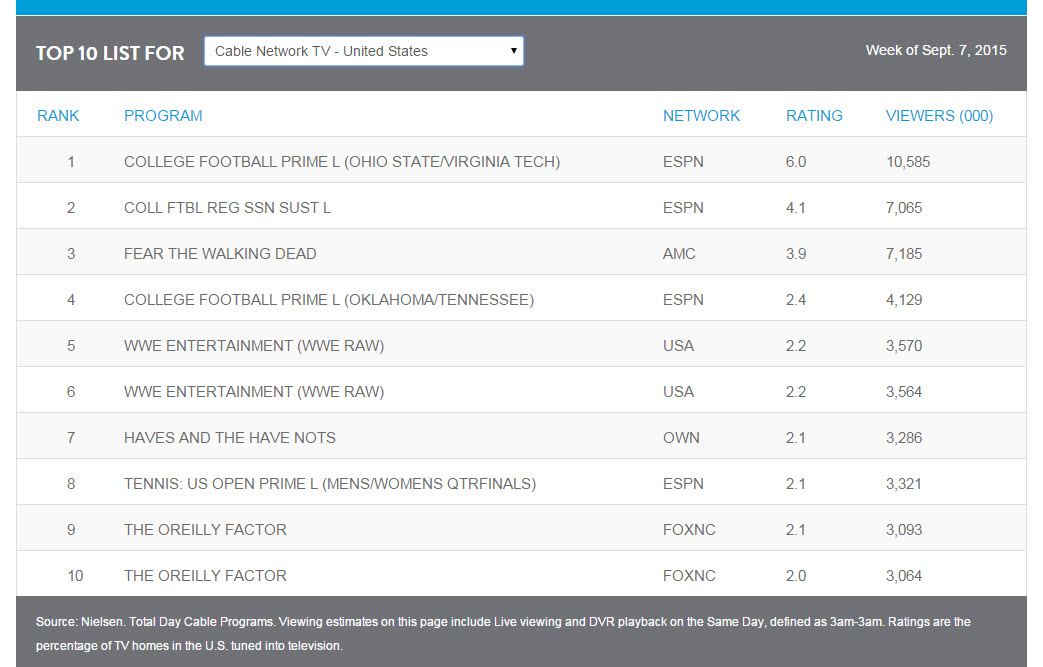Click the ESPN network for the tennis row
Screen dimensions: 1043x667
683,483
